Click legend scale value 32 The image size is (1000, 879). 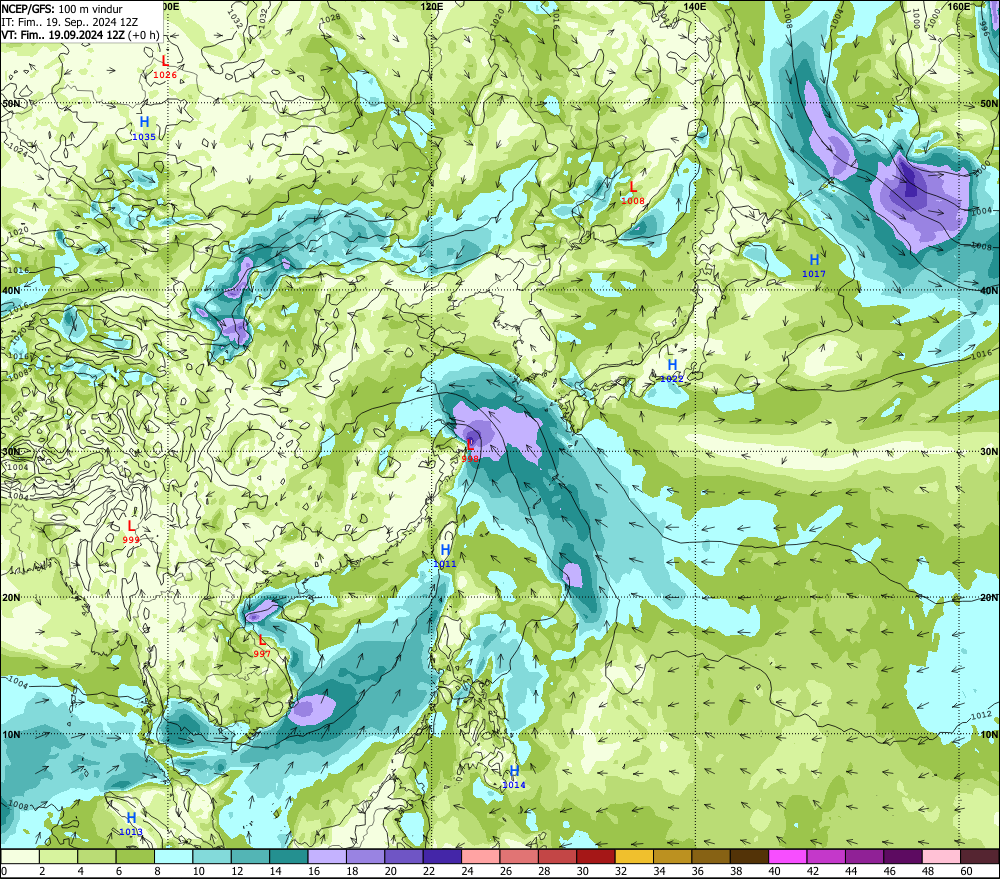click(621, 871)
